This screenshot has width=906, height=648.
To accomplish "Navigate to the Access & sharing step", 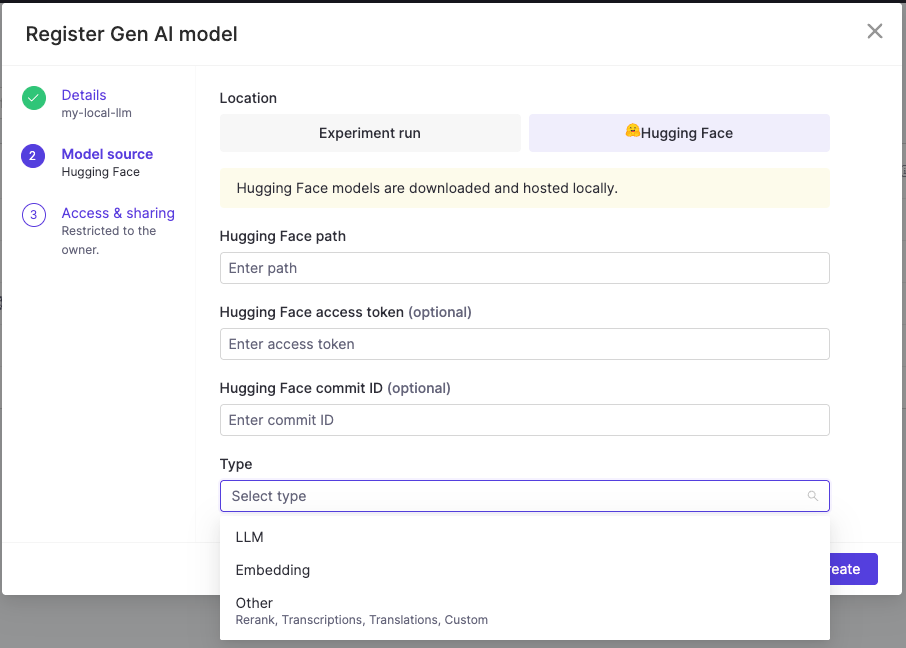I will [x=117, y=213].
